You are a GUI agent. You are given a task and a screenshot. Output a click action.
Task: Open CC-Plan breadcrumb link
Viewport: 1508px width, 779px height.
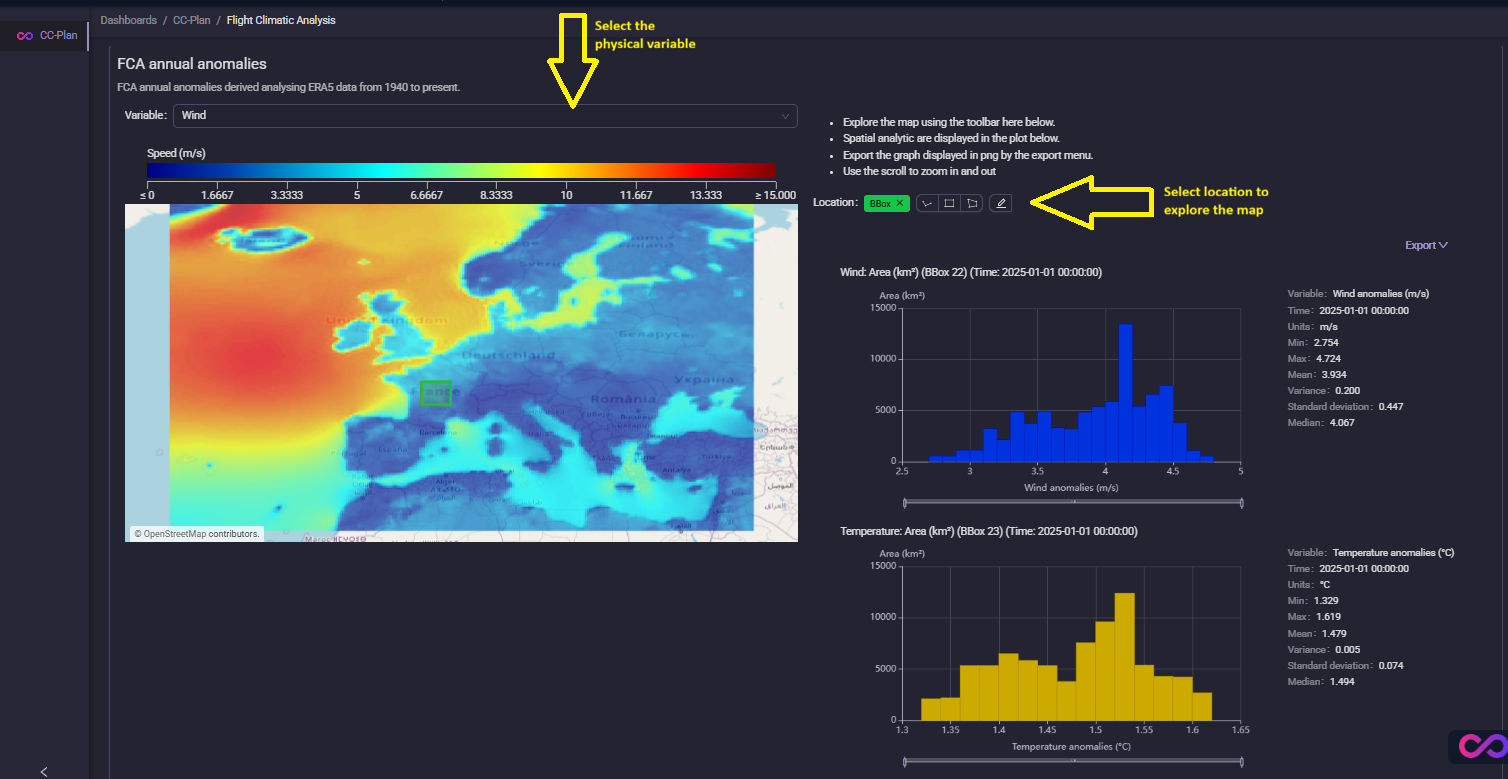pos(191,20)
